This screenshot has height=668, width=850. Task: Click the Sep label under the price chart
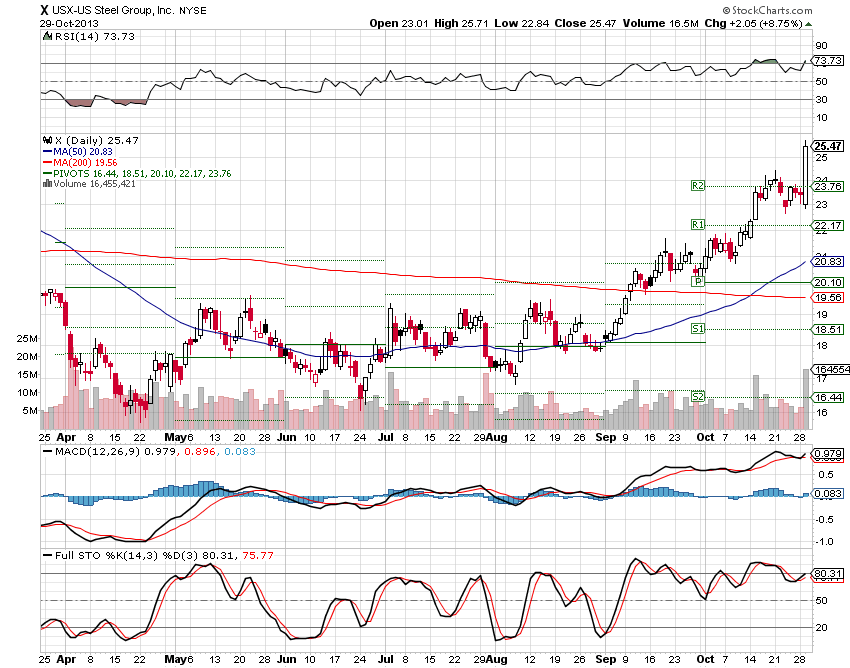point(606,437)
